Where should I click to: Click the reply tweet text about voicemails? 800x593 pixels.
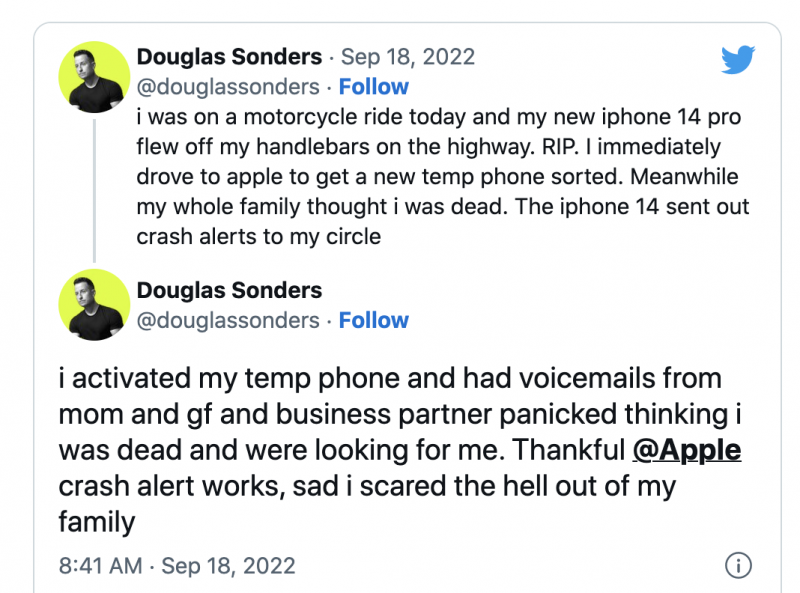[x=400, y=450]
